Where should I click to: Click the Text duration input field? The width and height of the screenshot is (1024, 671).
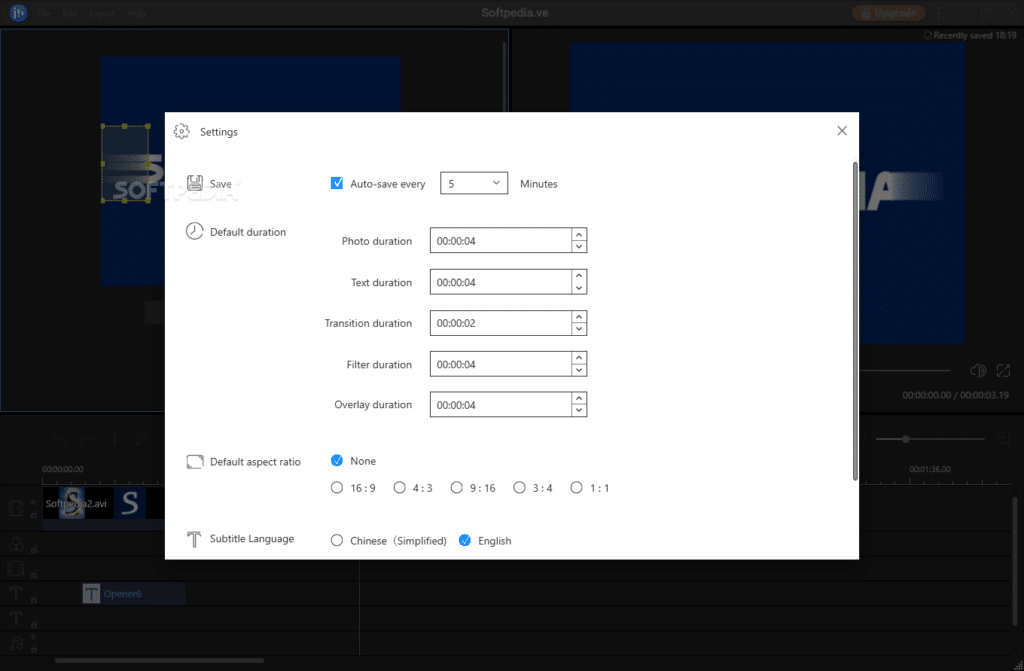500,282
